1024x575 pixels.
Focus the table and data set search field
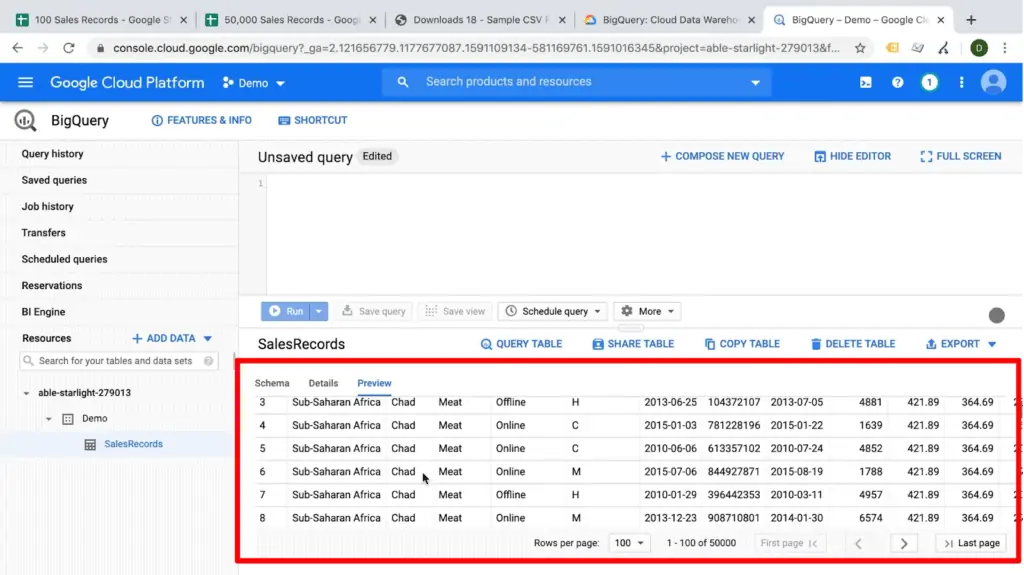pos(118,361)
